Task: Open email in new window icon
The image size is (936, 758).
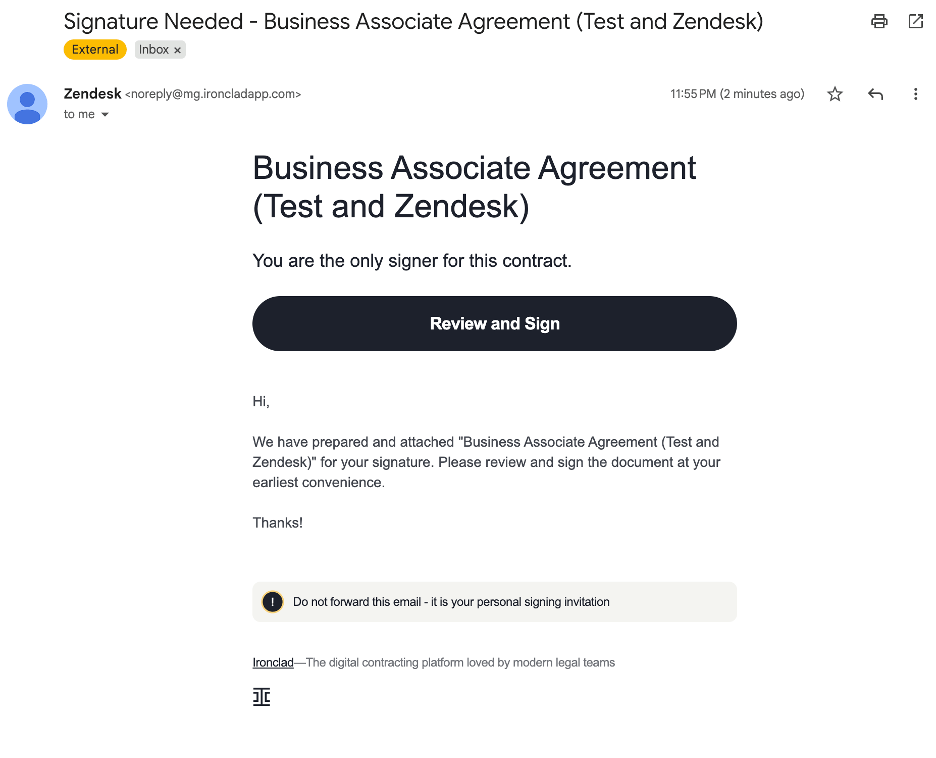Action: coord(915,21)
